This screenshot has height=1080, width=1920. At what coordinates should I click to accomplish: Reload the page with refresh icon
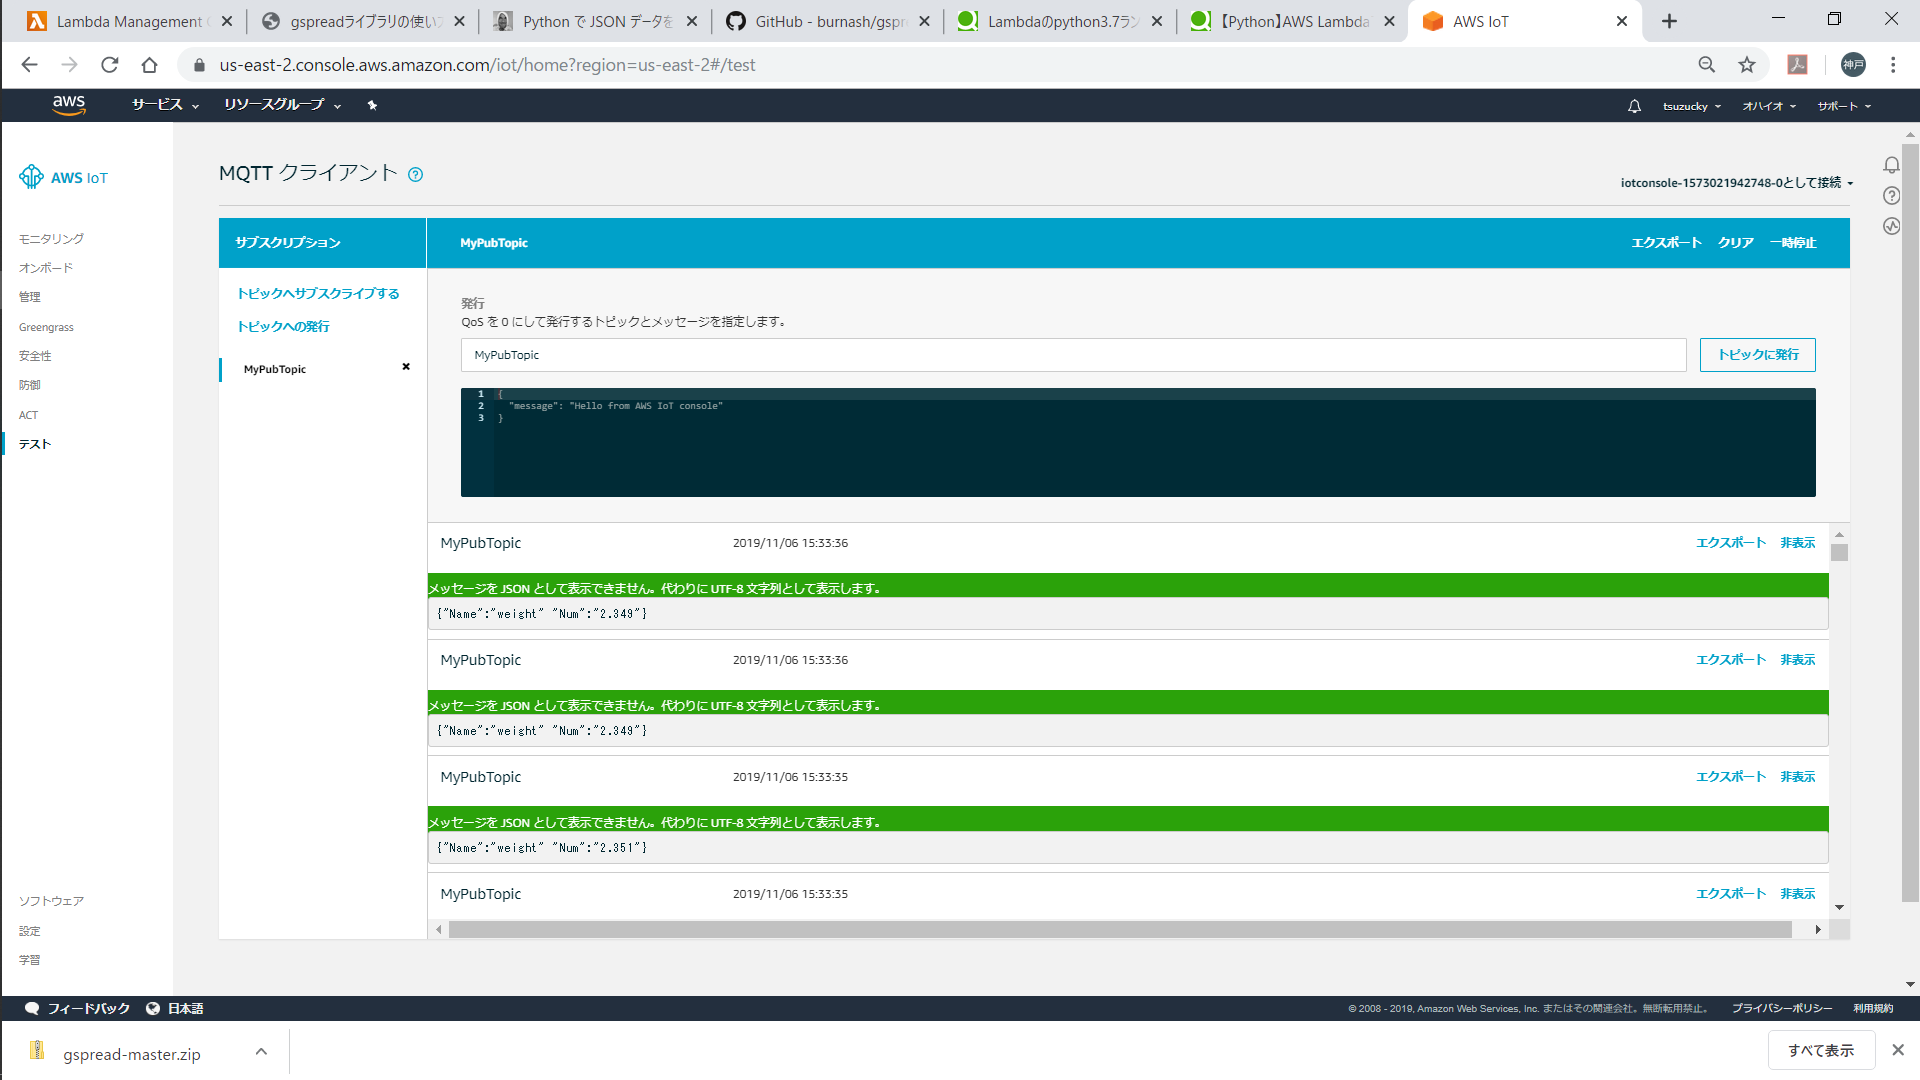[x=110, y=65]
